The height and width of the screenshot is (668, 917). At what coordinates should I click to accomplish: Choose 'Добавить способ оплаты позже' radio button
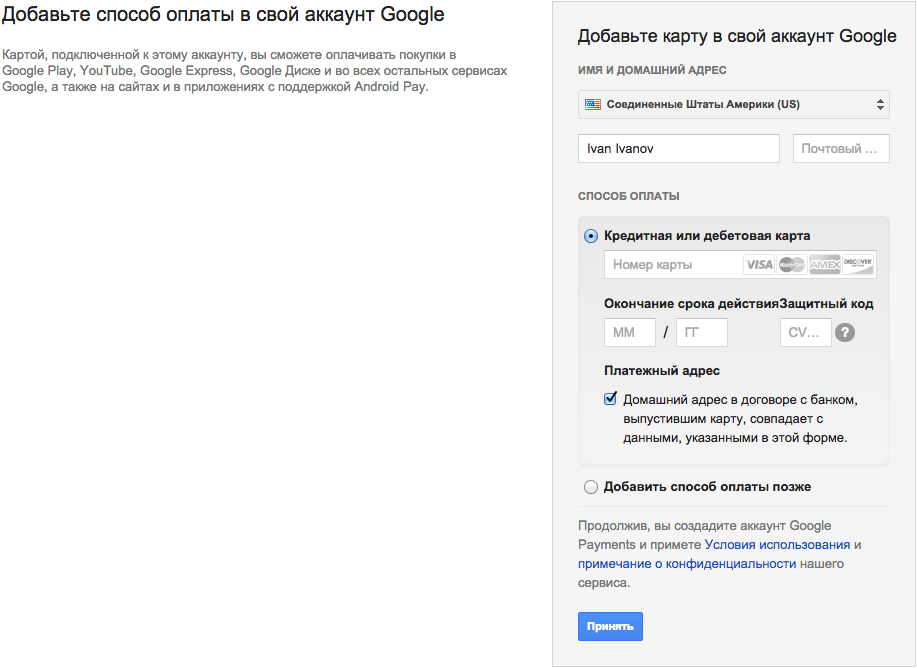[591, 487]
